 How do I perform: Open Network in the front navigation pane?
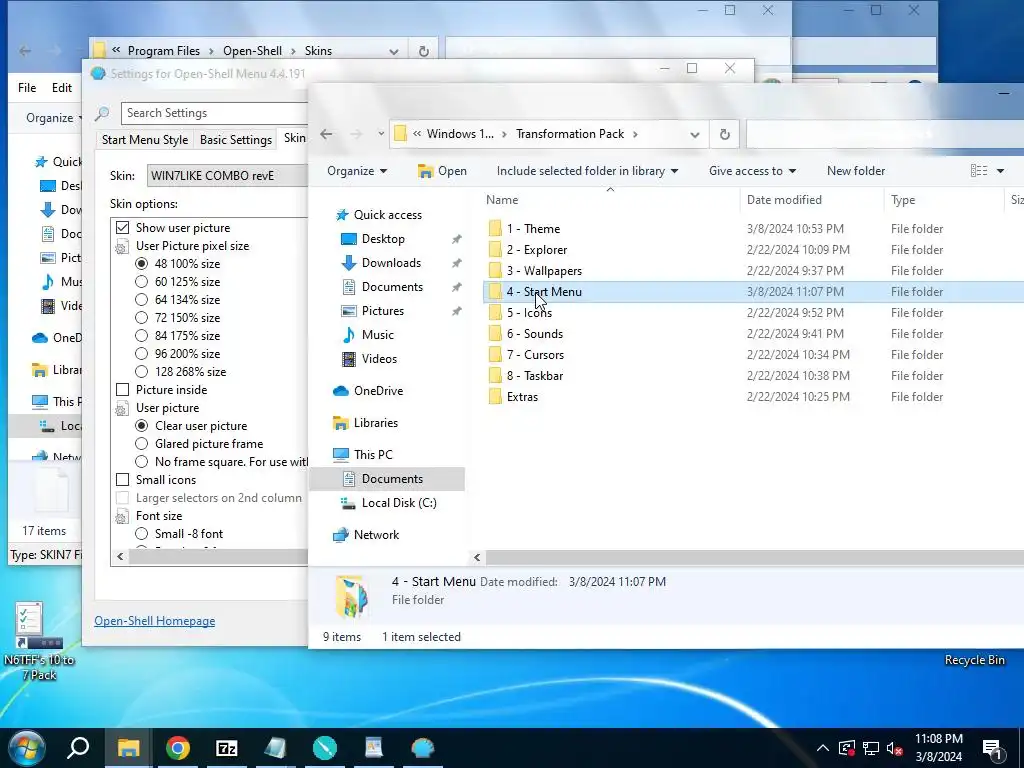(x=376, y=535)
